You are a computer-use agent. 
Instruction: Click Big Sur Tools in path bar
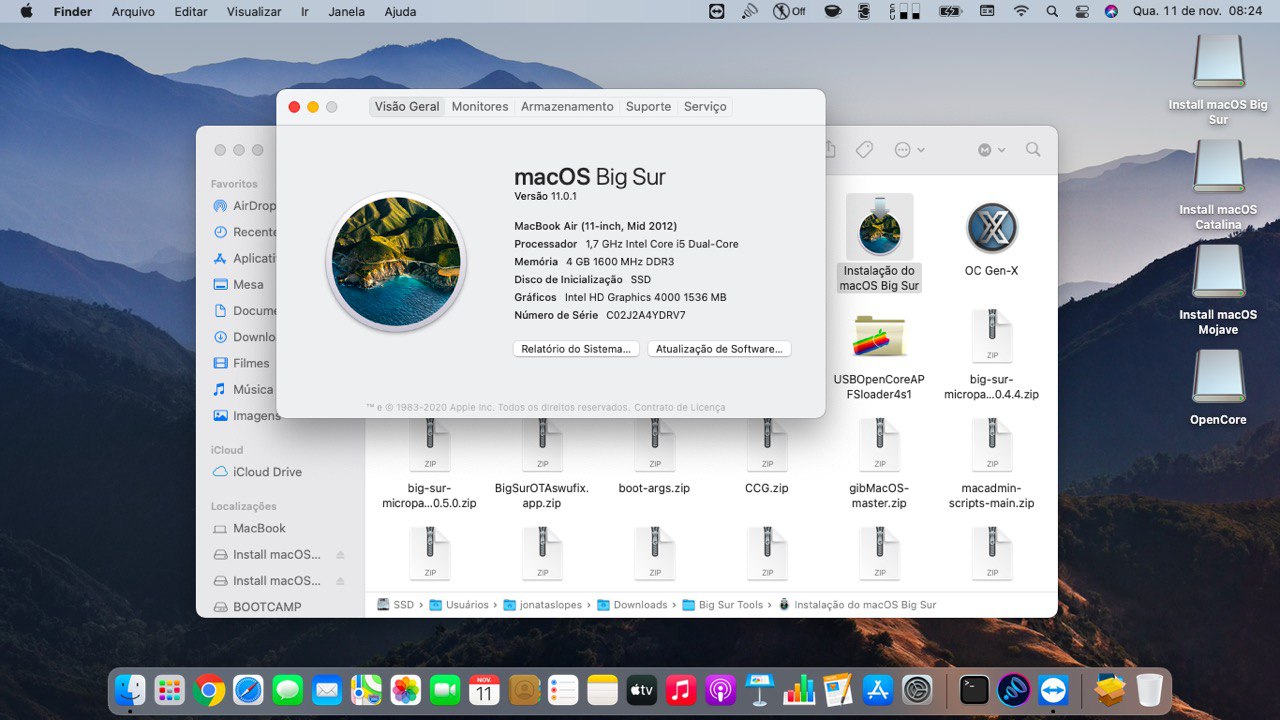pos(723,605)
